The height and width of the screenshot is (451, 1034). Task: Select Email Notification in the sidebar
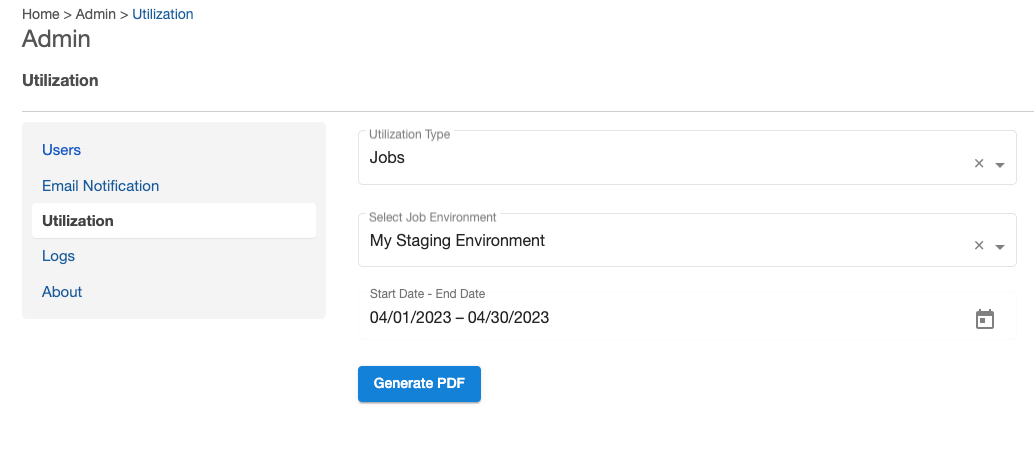point(100,186)
